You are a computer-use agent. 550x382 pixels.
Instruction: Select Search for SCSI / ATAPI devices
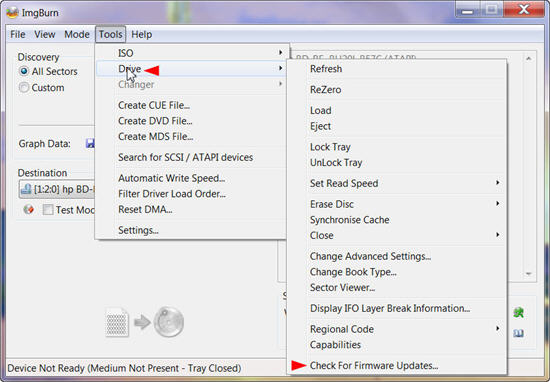click(x=192, y=157)
